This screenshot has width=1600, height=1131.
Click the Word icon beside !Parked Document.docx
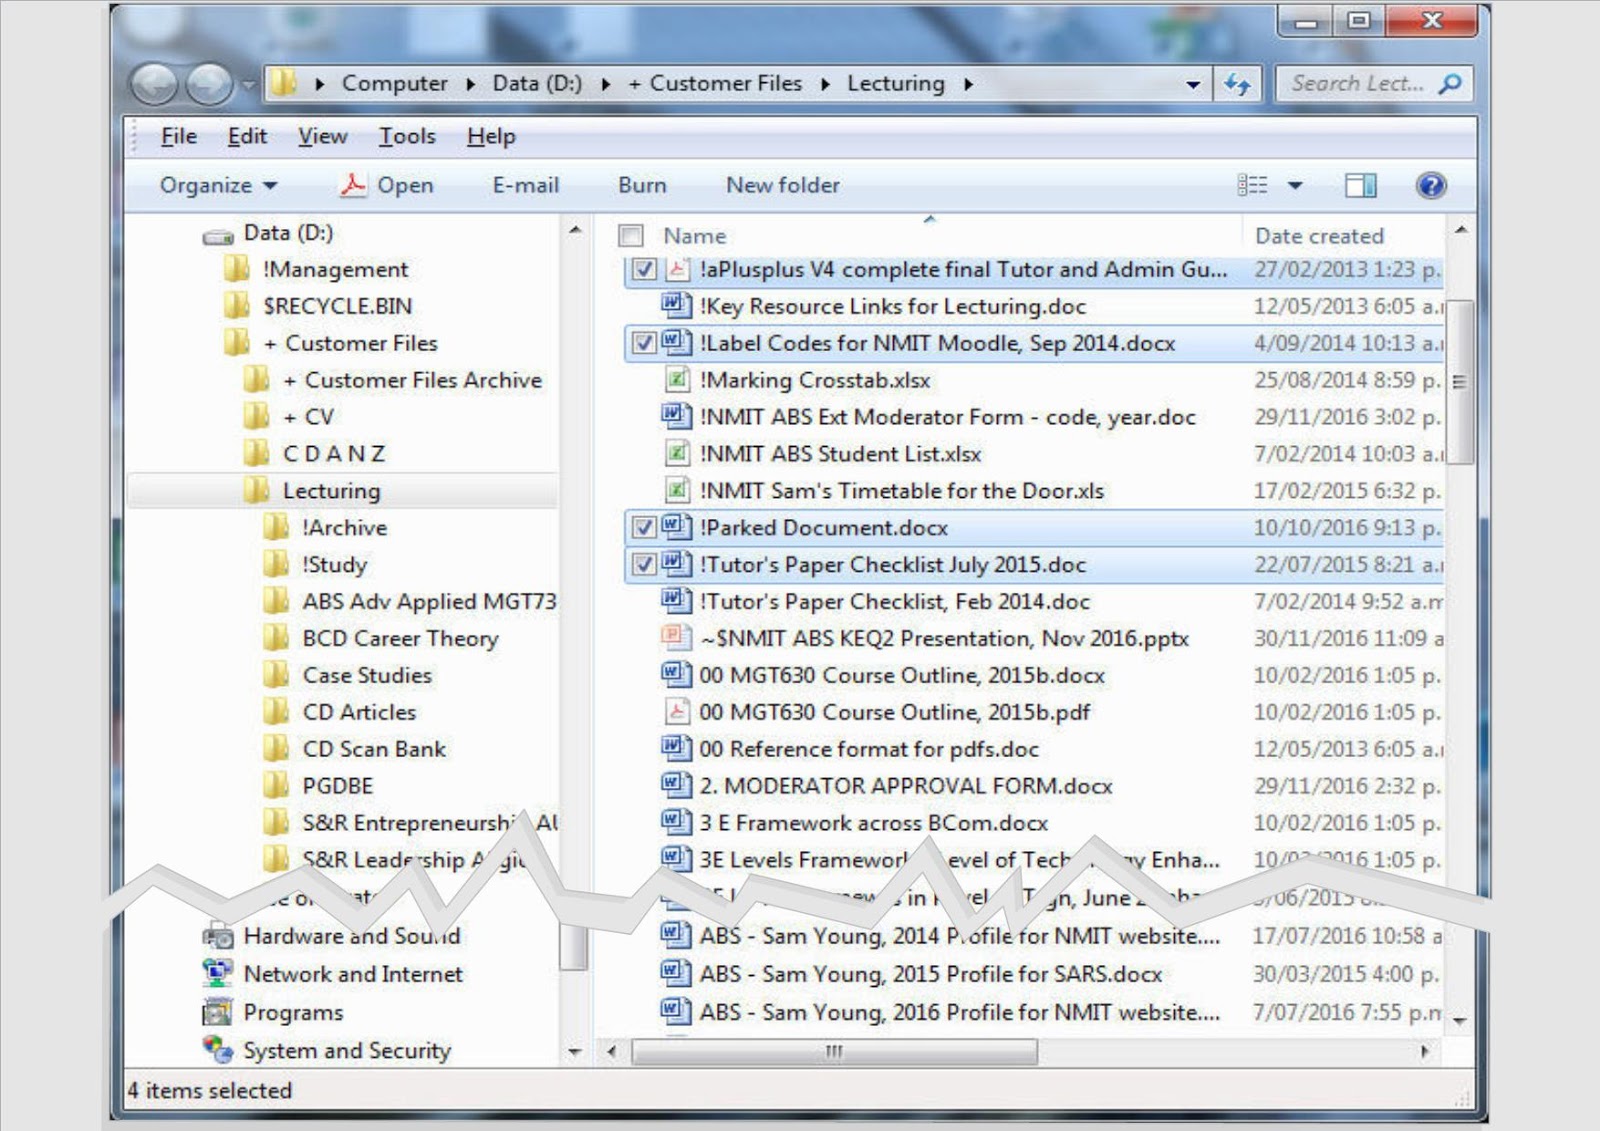(676, 528)
